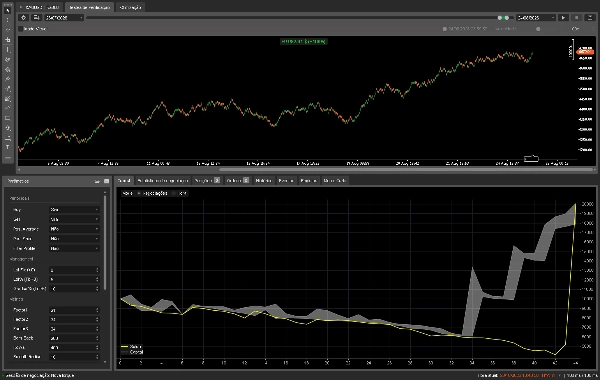Minimize the Parameters panel via header icon

click(97, 181)
